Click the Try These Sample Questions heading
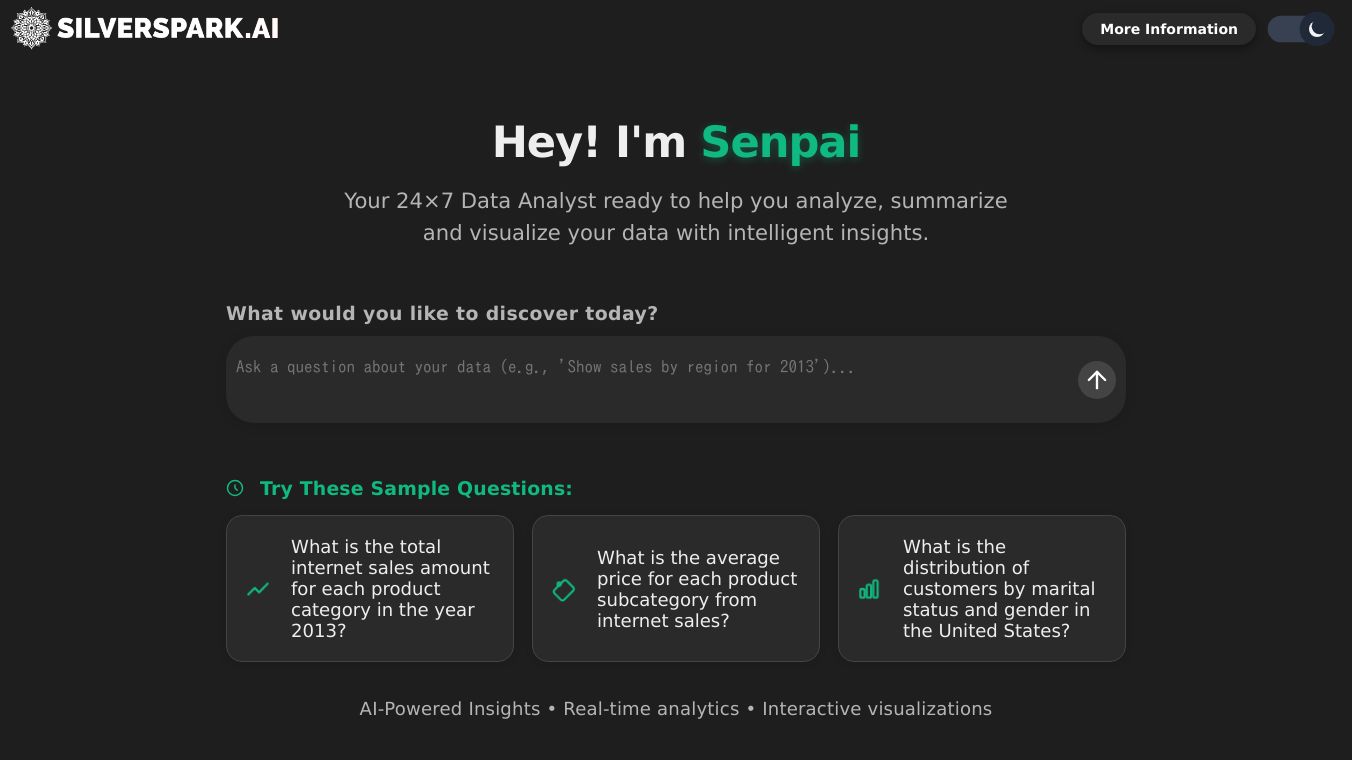This screenshot has height=760, width=1352. (x=416, y=488)
